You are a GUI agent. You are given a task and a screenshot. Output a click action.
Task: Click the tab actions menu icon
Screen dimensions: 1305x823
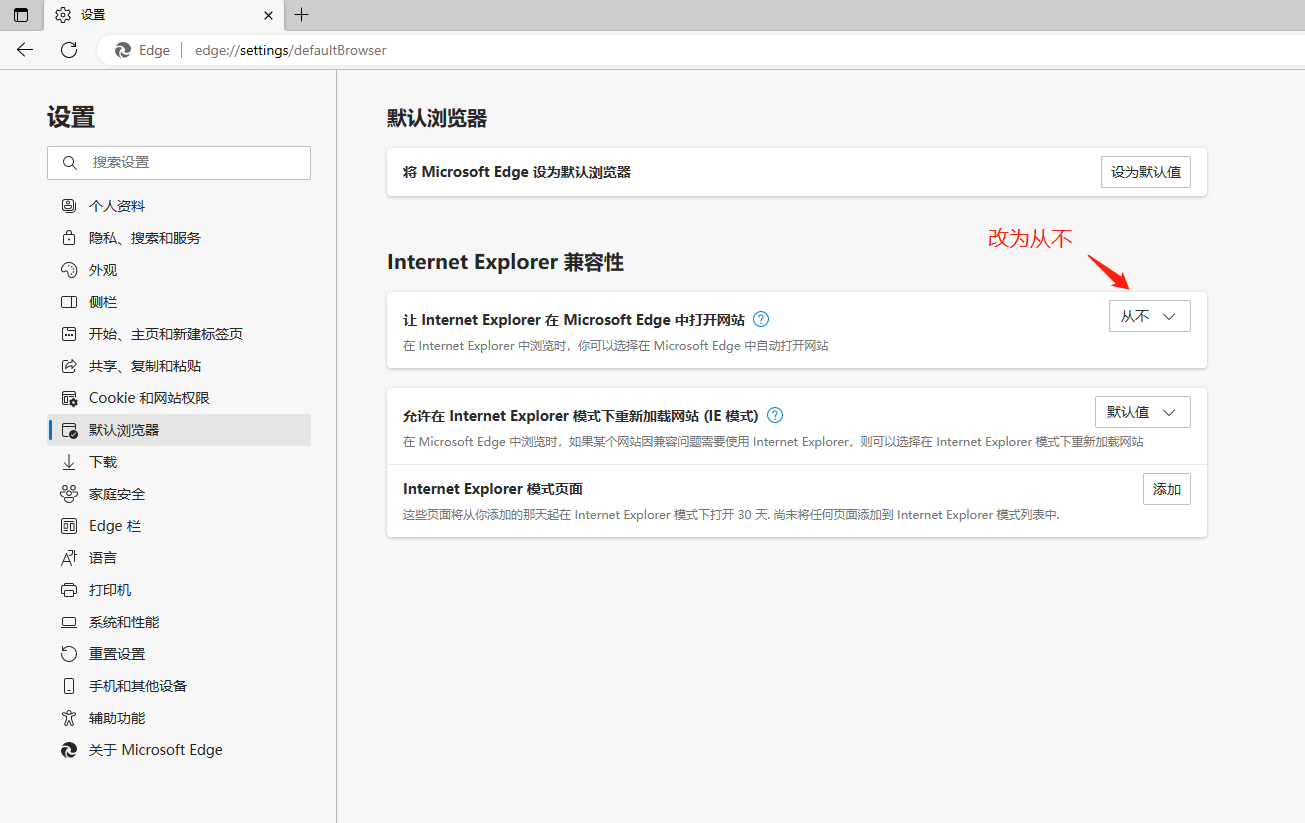[x=21, y=15]
